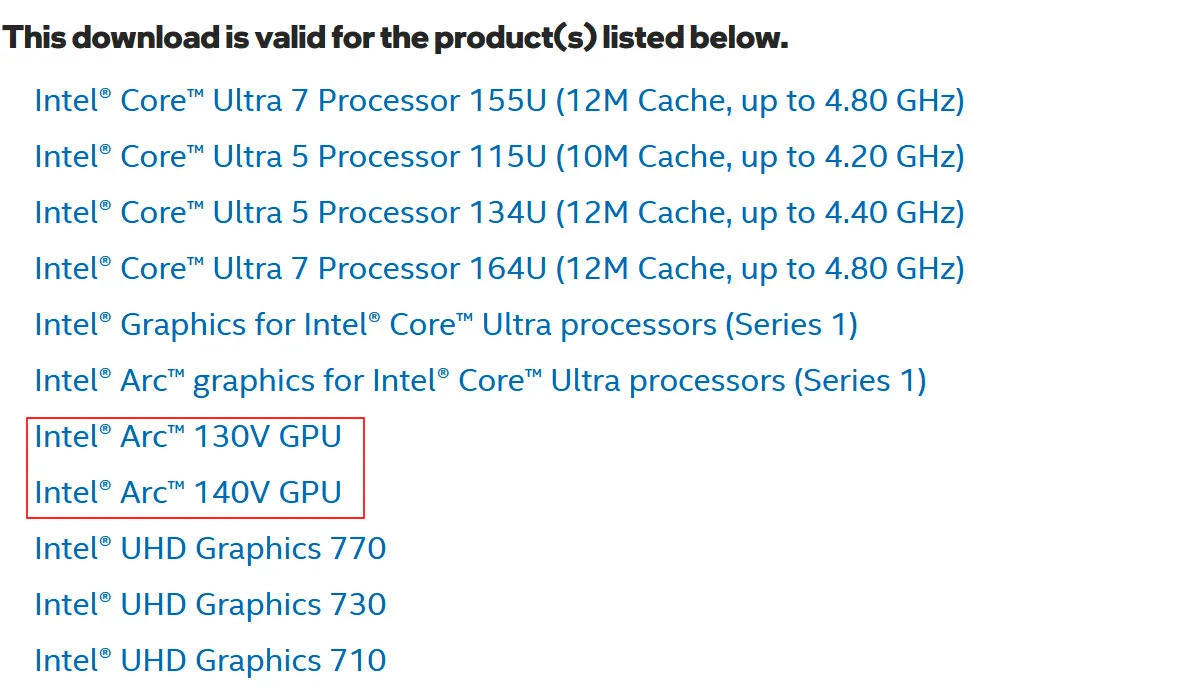Open the Intel UHD Graphics 770 link
This screenshot has height=700, width=1200.
(x=210, y=549)
